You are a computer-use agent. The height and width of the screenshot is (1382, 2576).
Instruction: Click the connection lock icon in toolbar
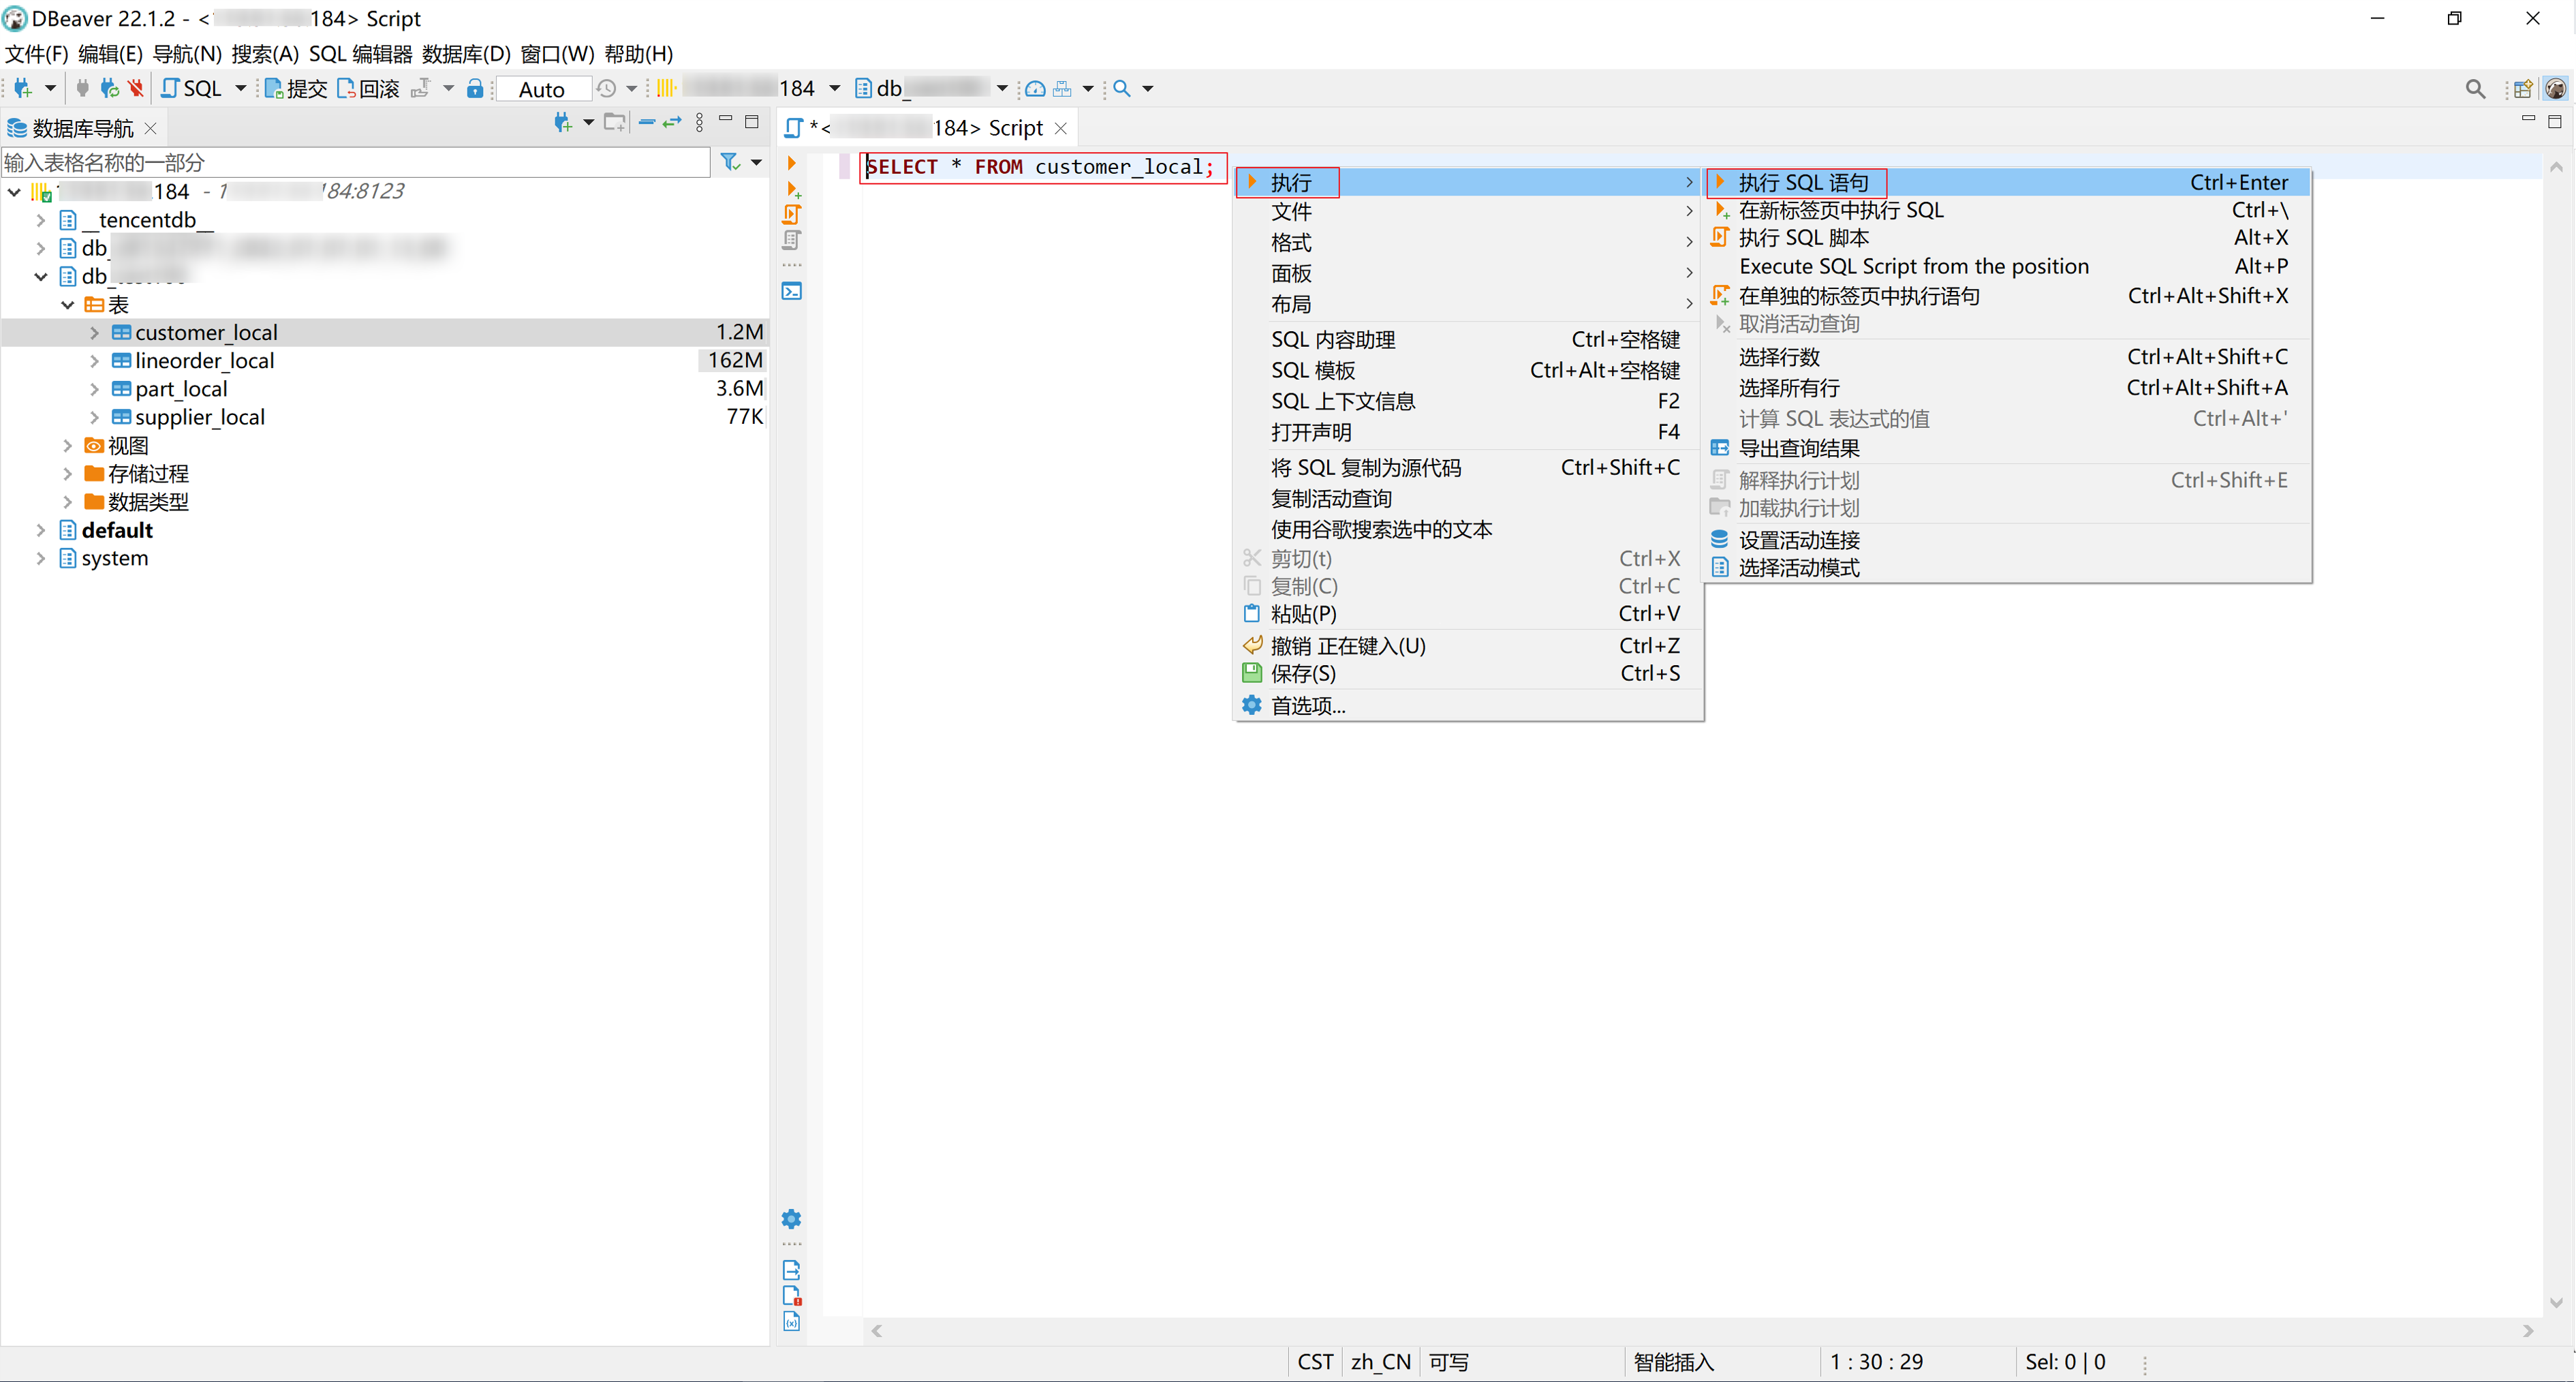point(475,88)
